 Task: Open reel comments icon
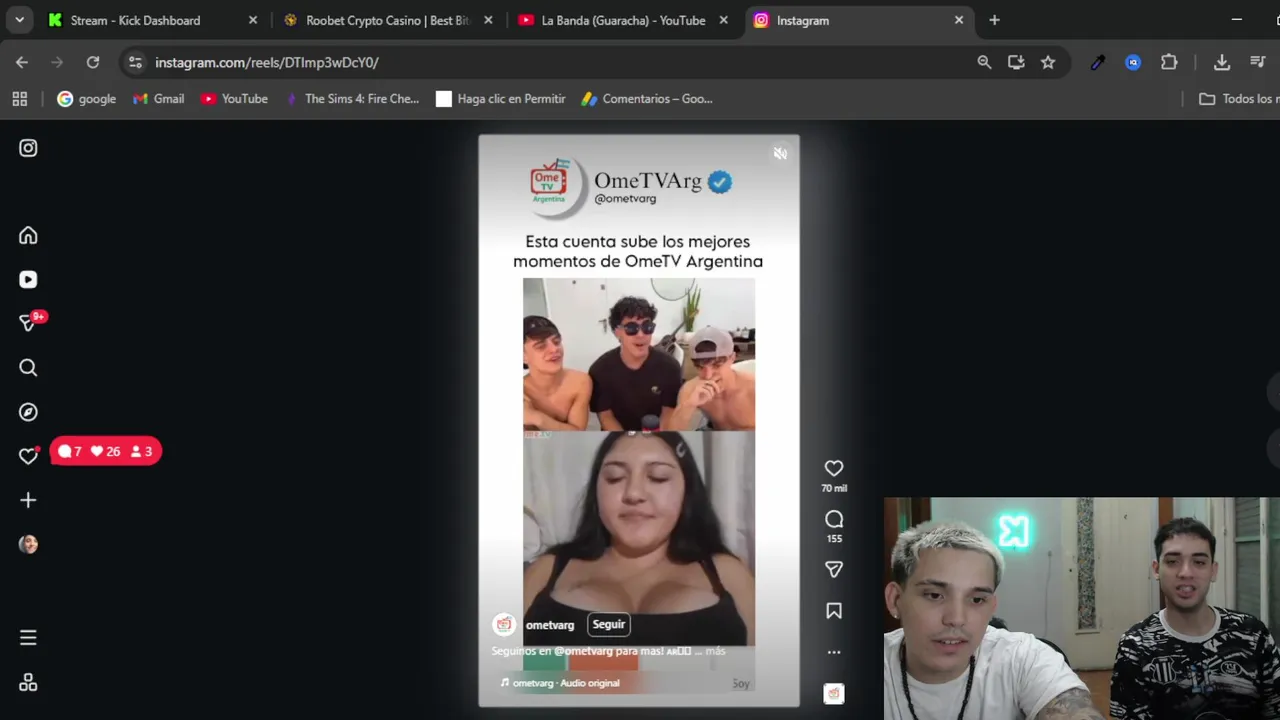click(834, 519)
